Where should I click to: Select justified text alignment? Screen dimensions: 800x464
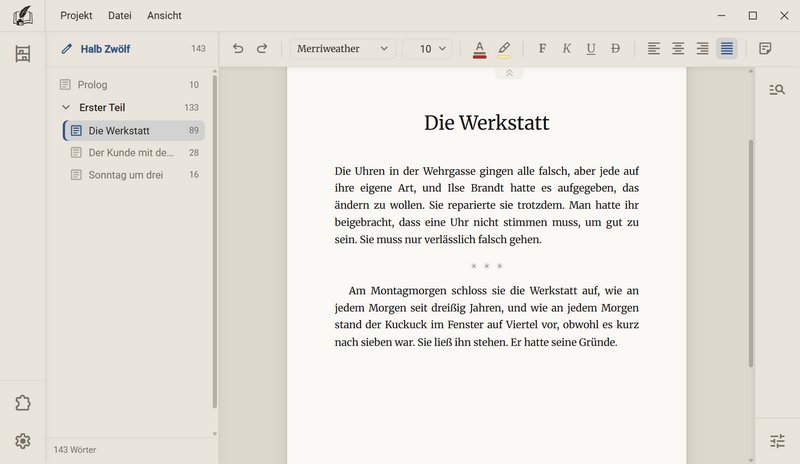coord(727,48)
